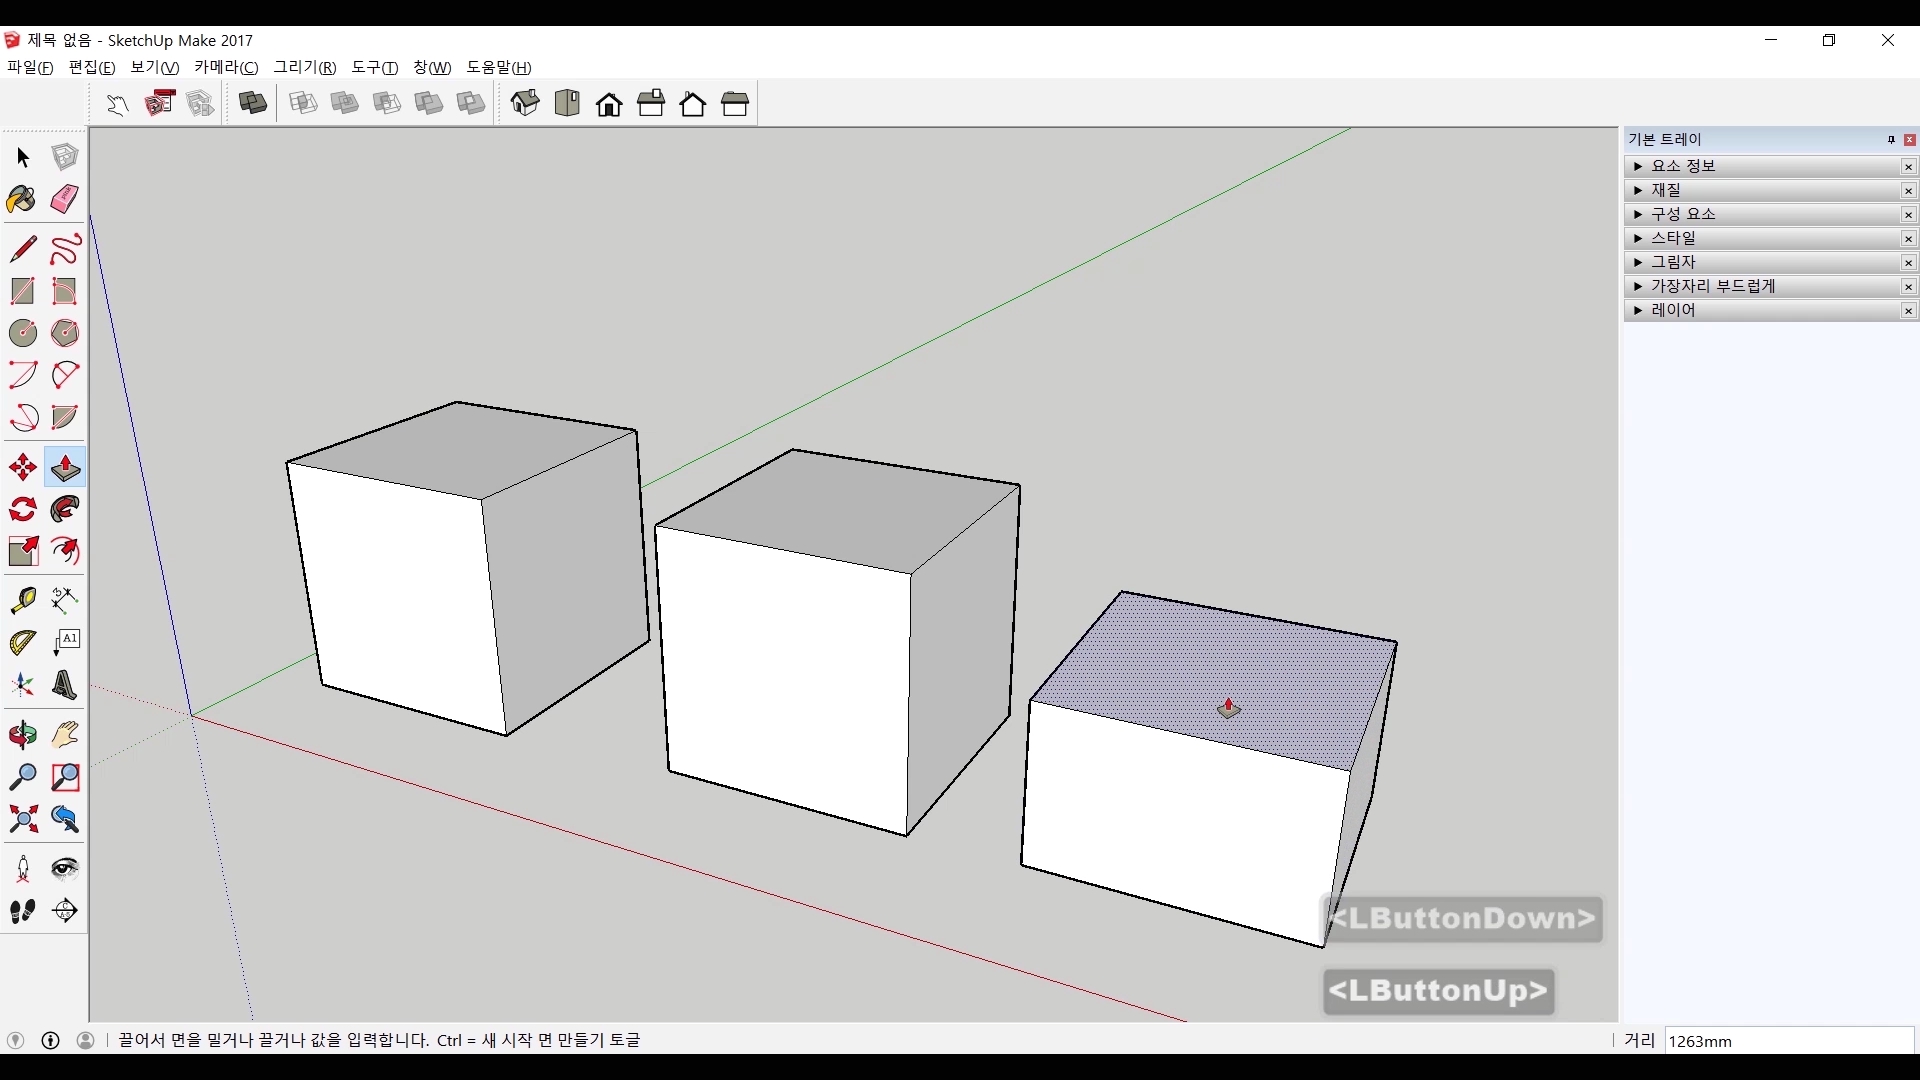Open the 카메라(C) menu
This screenshot has width=1920, height=1080.
tap(226, 67)
